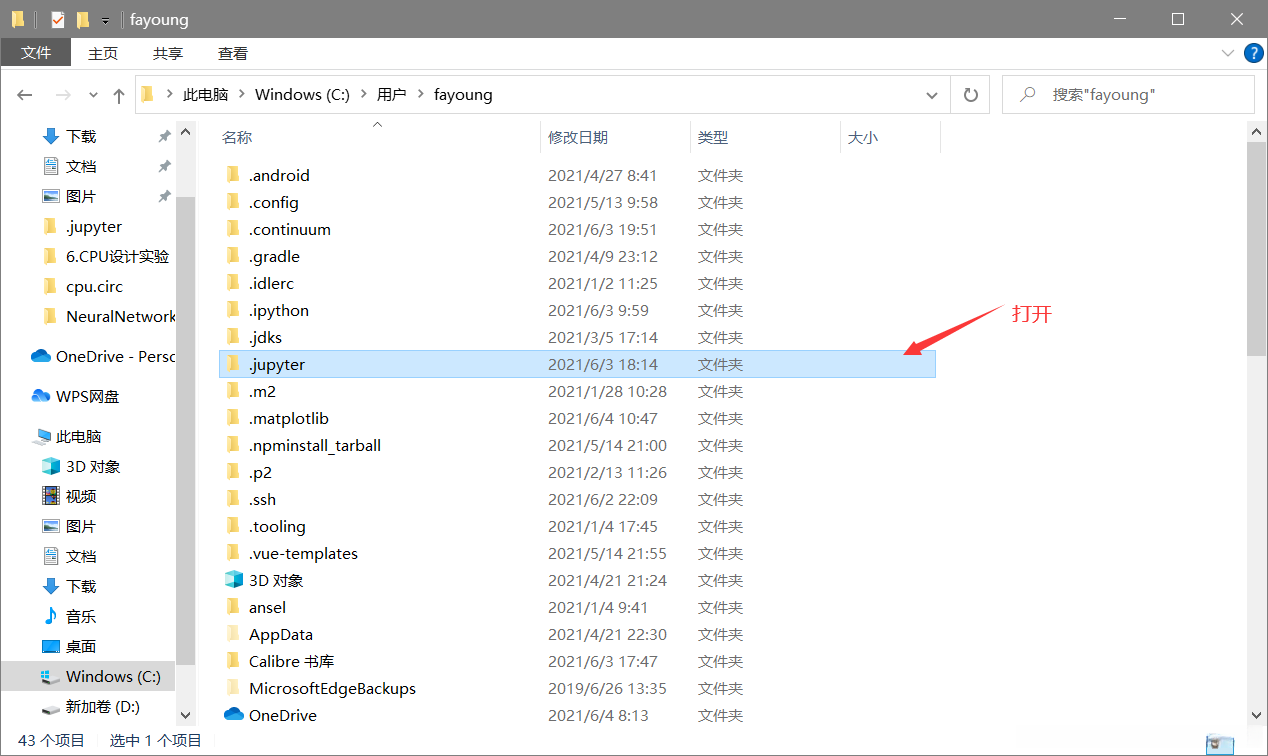
Task: Open cpu.circ in navigation pane
Action: (94, 286)
